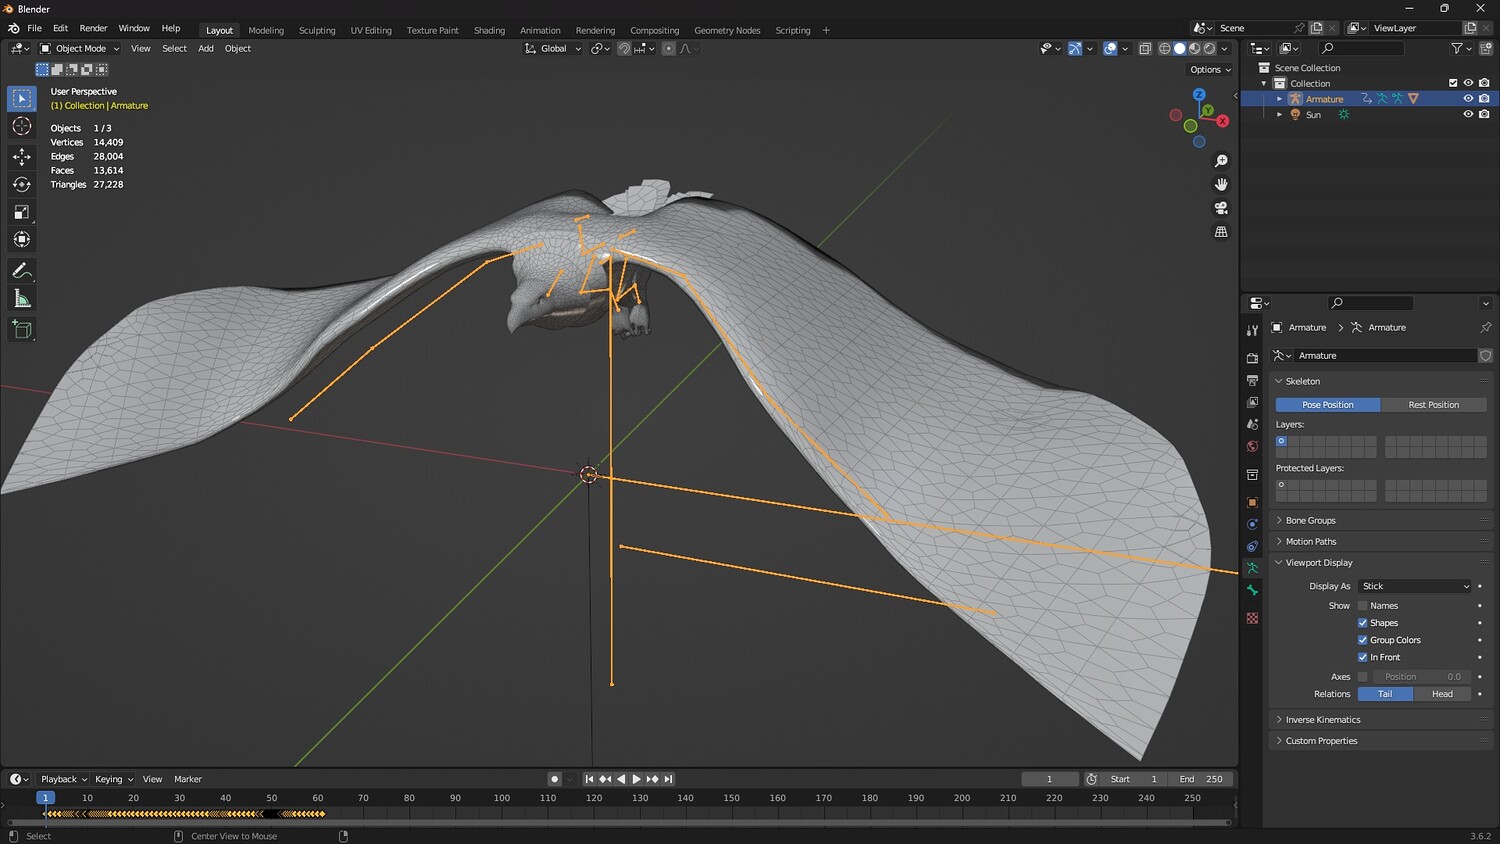Hide the Armature in the outliner
1500x844 pixels.
coord(1468,99)
